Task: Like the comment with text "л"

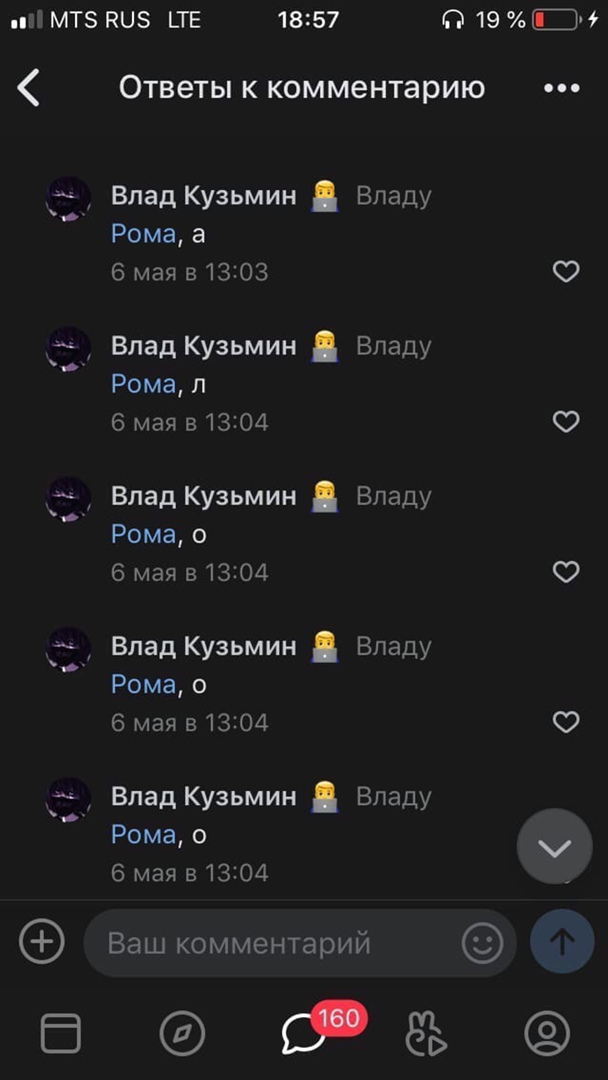Action: (x=566, y=421)
